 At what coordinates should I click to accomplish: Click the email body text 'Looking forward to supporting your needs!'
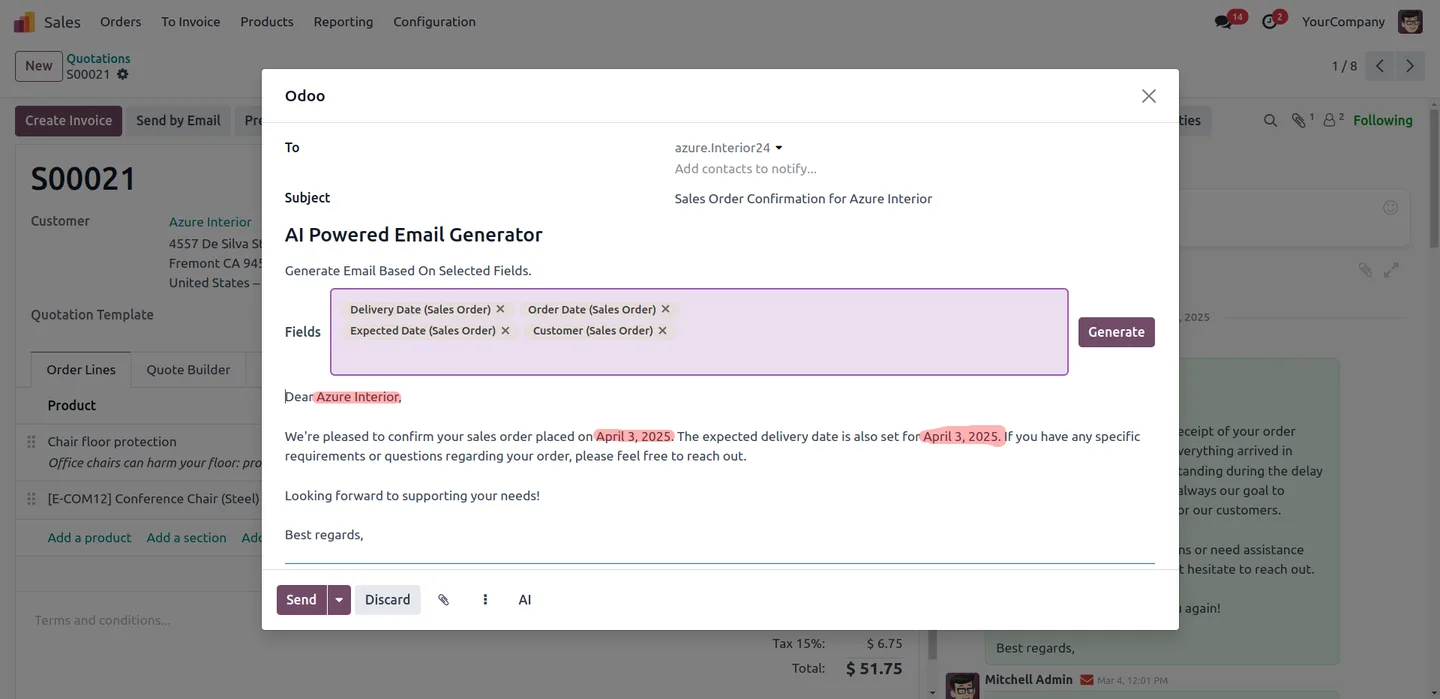[412, 496]
